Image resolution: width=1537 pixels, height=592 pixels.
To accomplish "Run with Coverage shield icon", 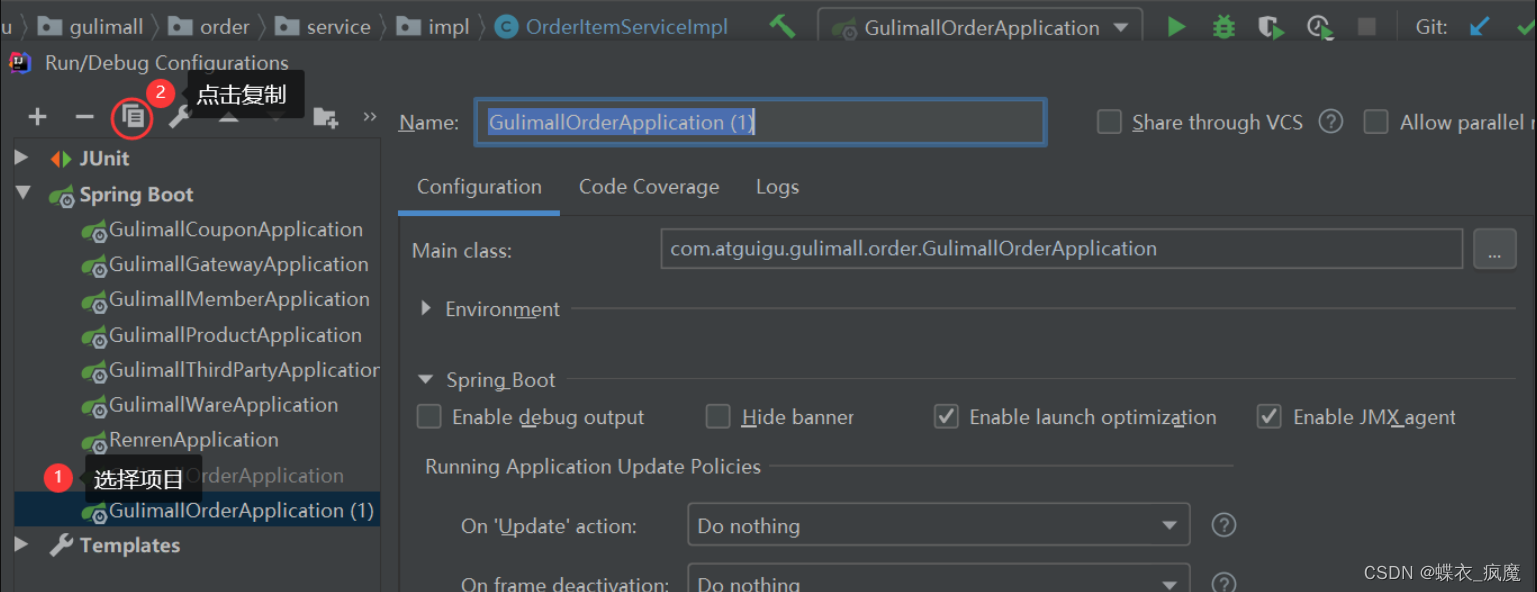I will pos(1270,27).
